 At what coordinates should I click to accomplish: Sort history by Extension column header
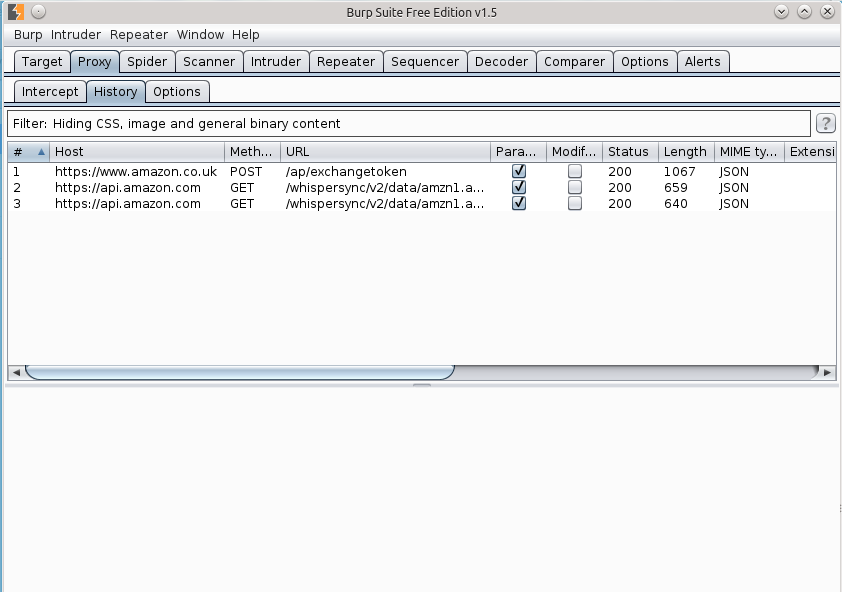tap(810, 152)
